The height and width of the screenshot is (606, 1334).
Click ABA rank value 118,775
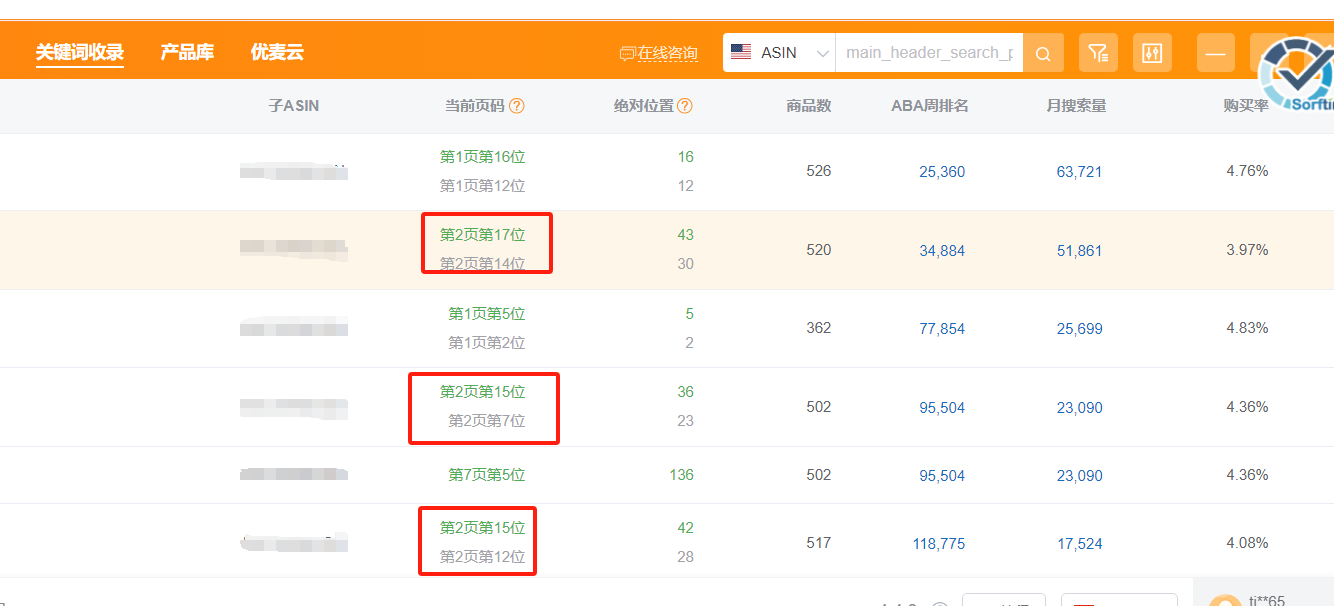(x=938, y=544)
